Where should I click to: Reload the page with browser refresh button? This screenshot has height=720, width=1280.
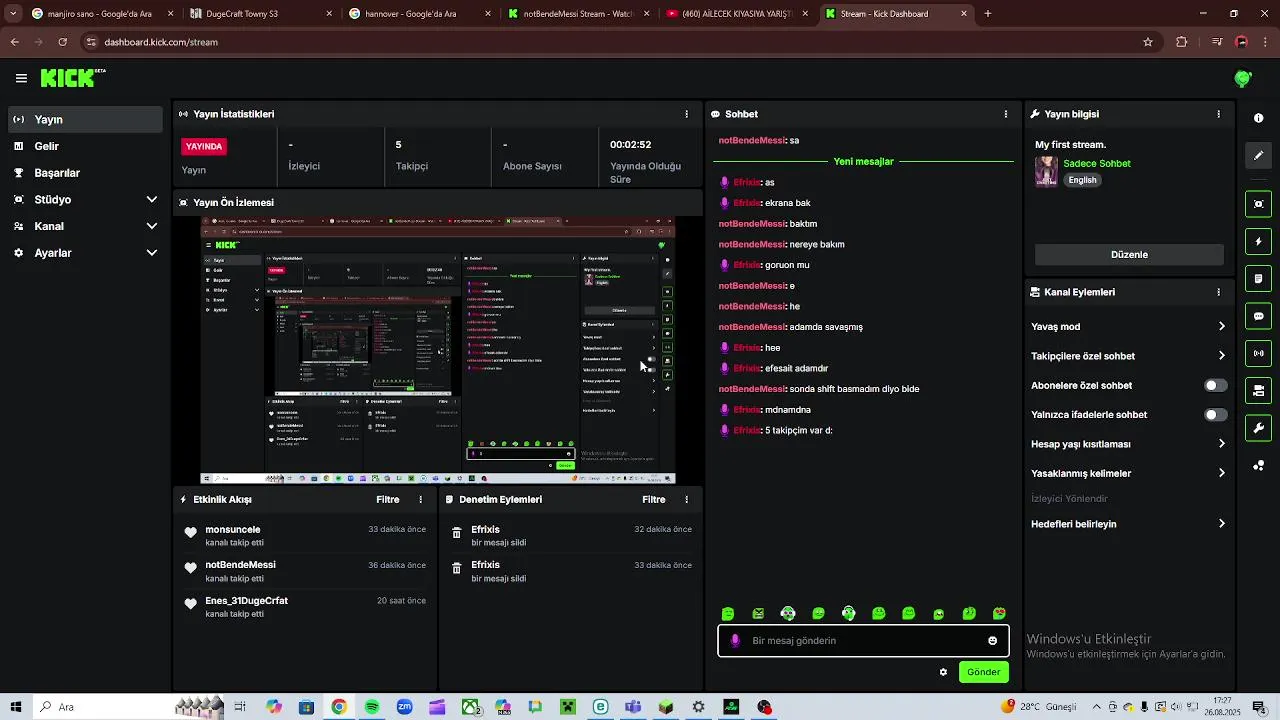coord(62,42)
